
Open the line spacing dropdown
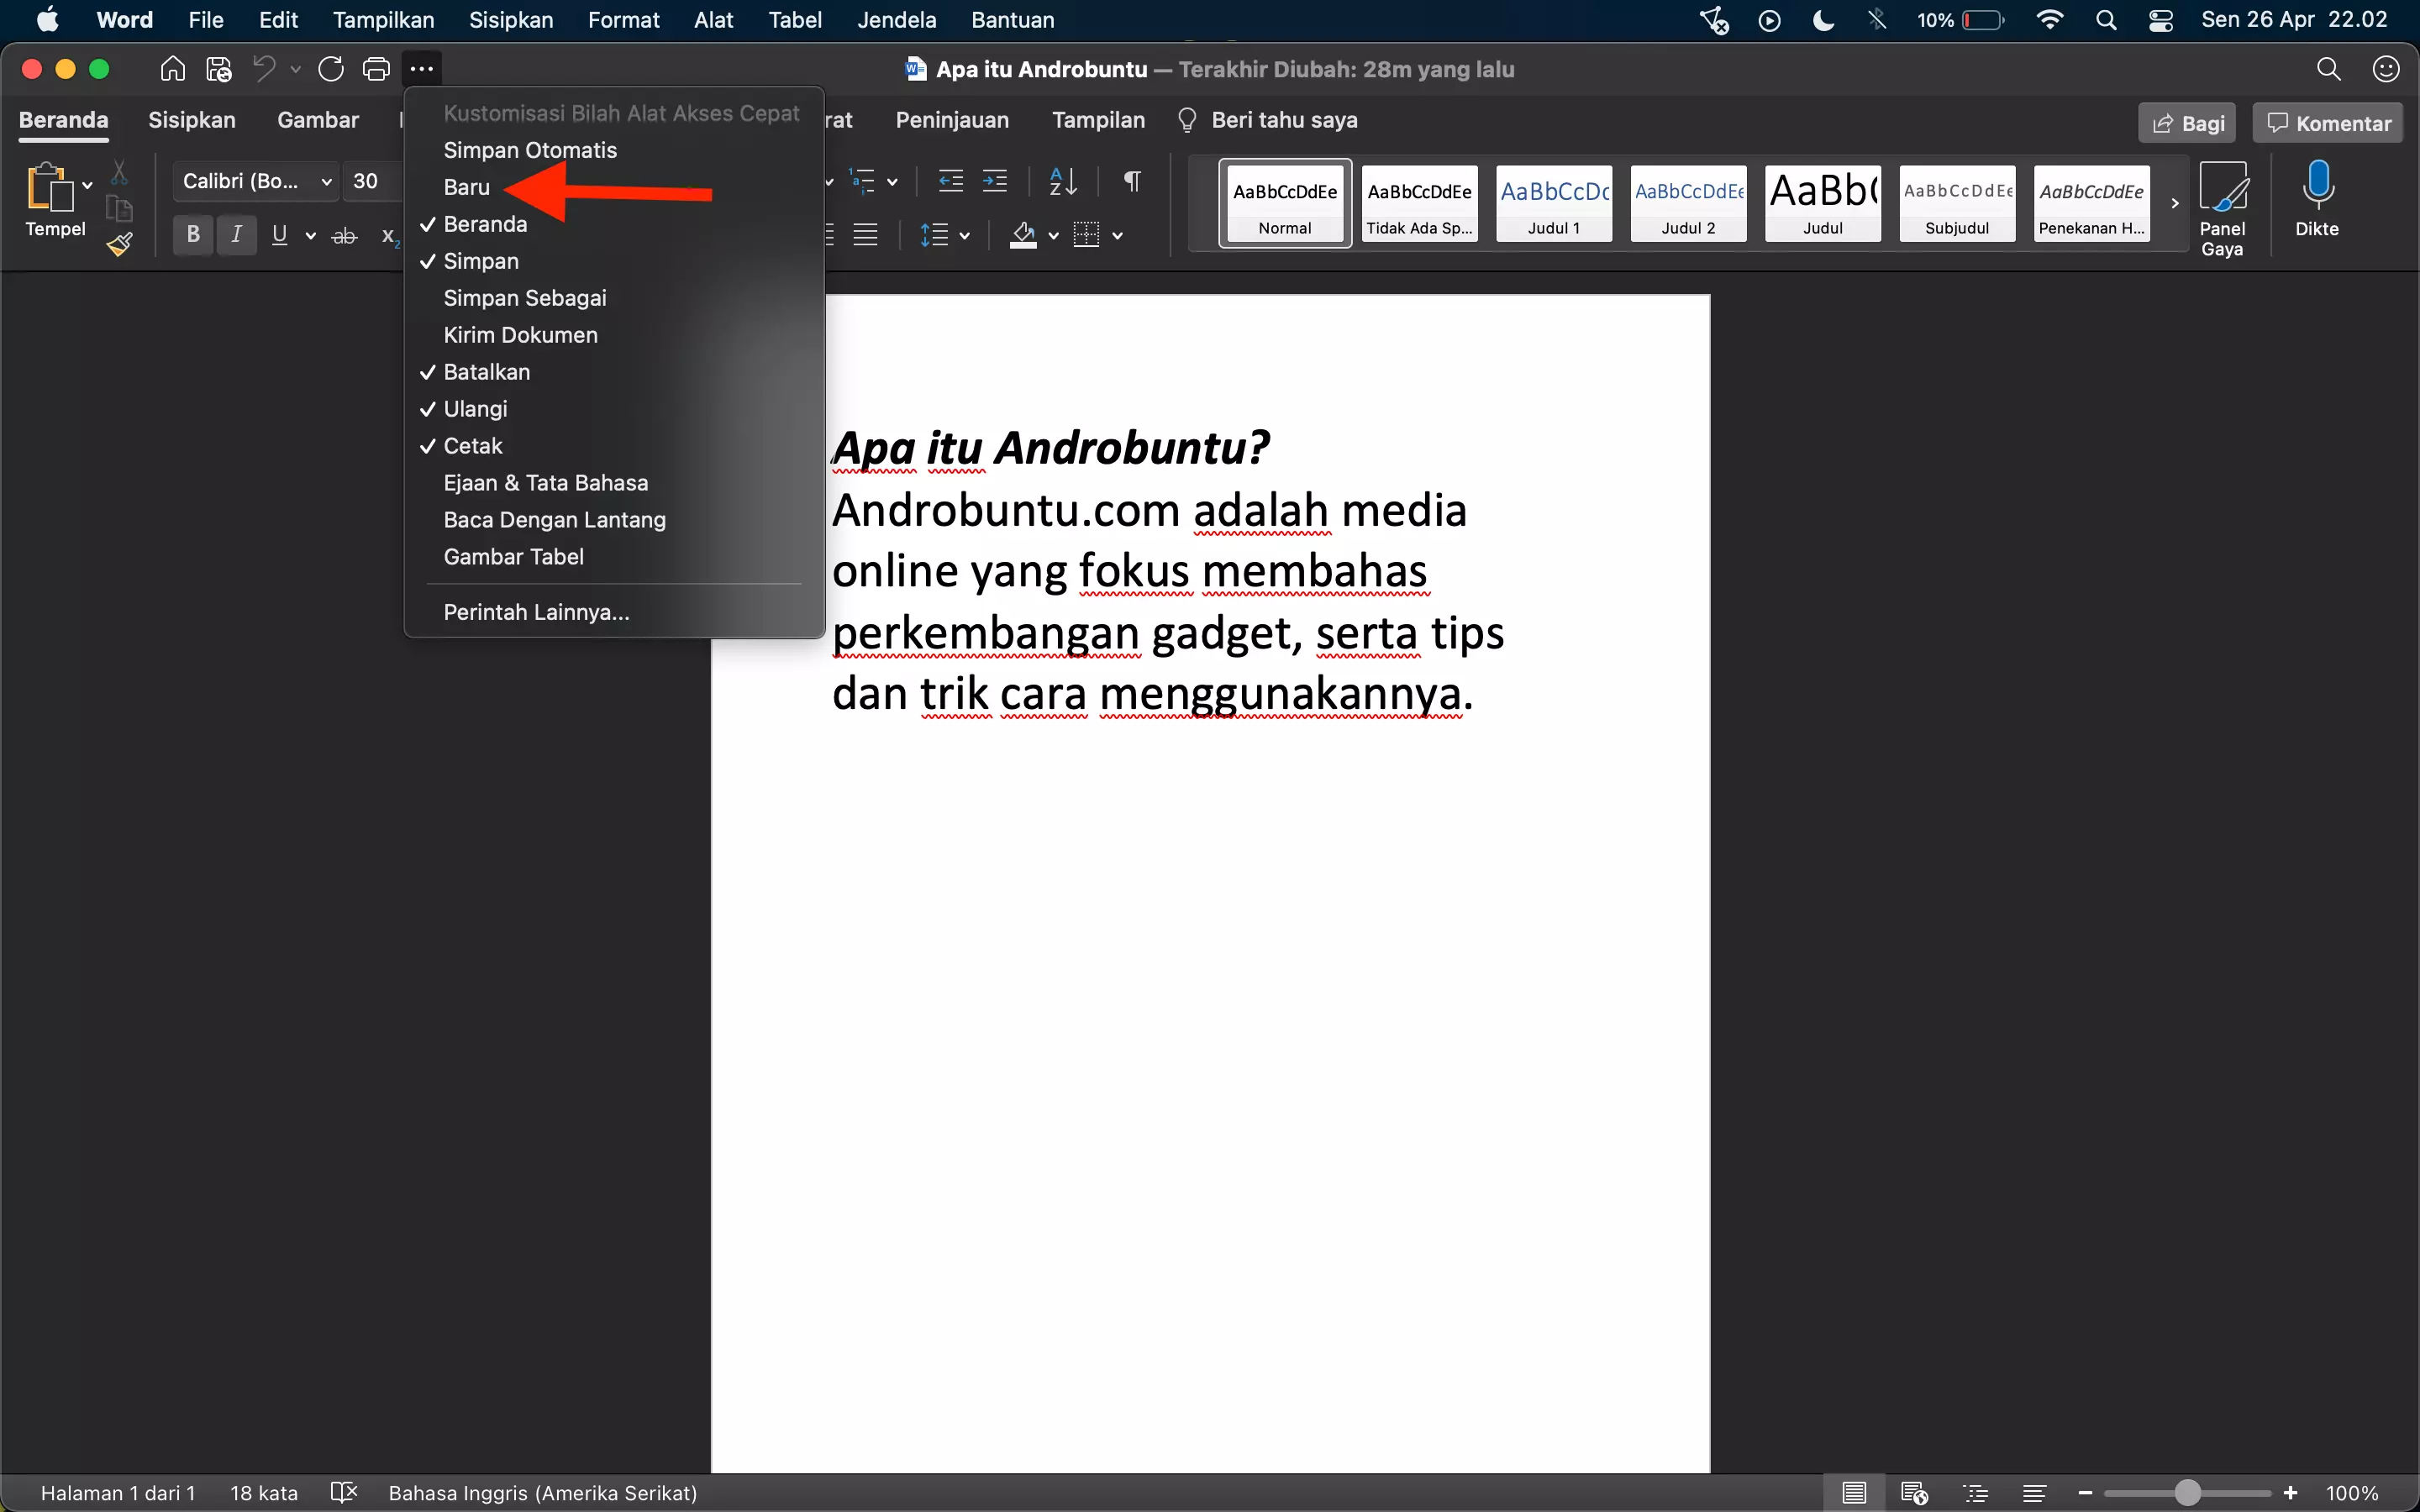pyautogui.click(x=963, y=235)
